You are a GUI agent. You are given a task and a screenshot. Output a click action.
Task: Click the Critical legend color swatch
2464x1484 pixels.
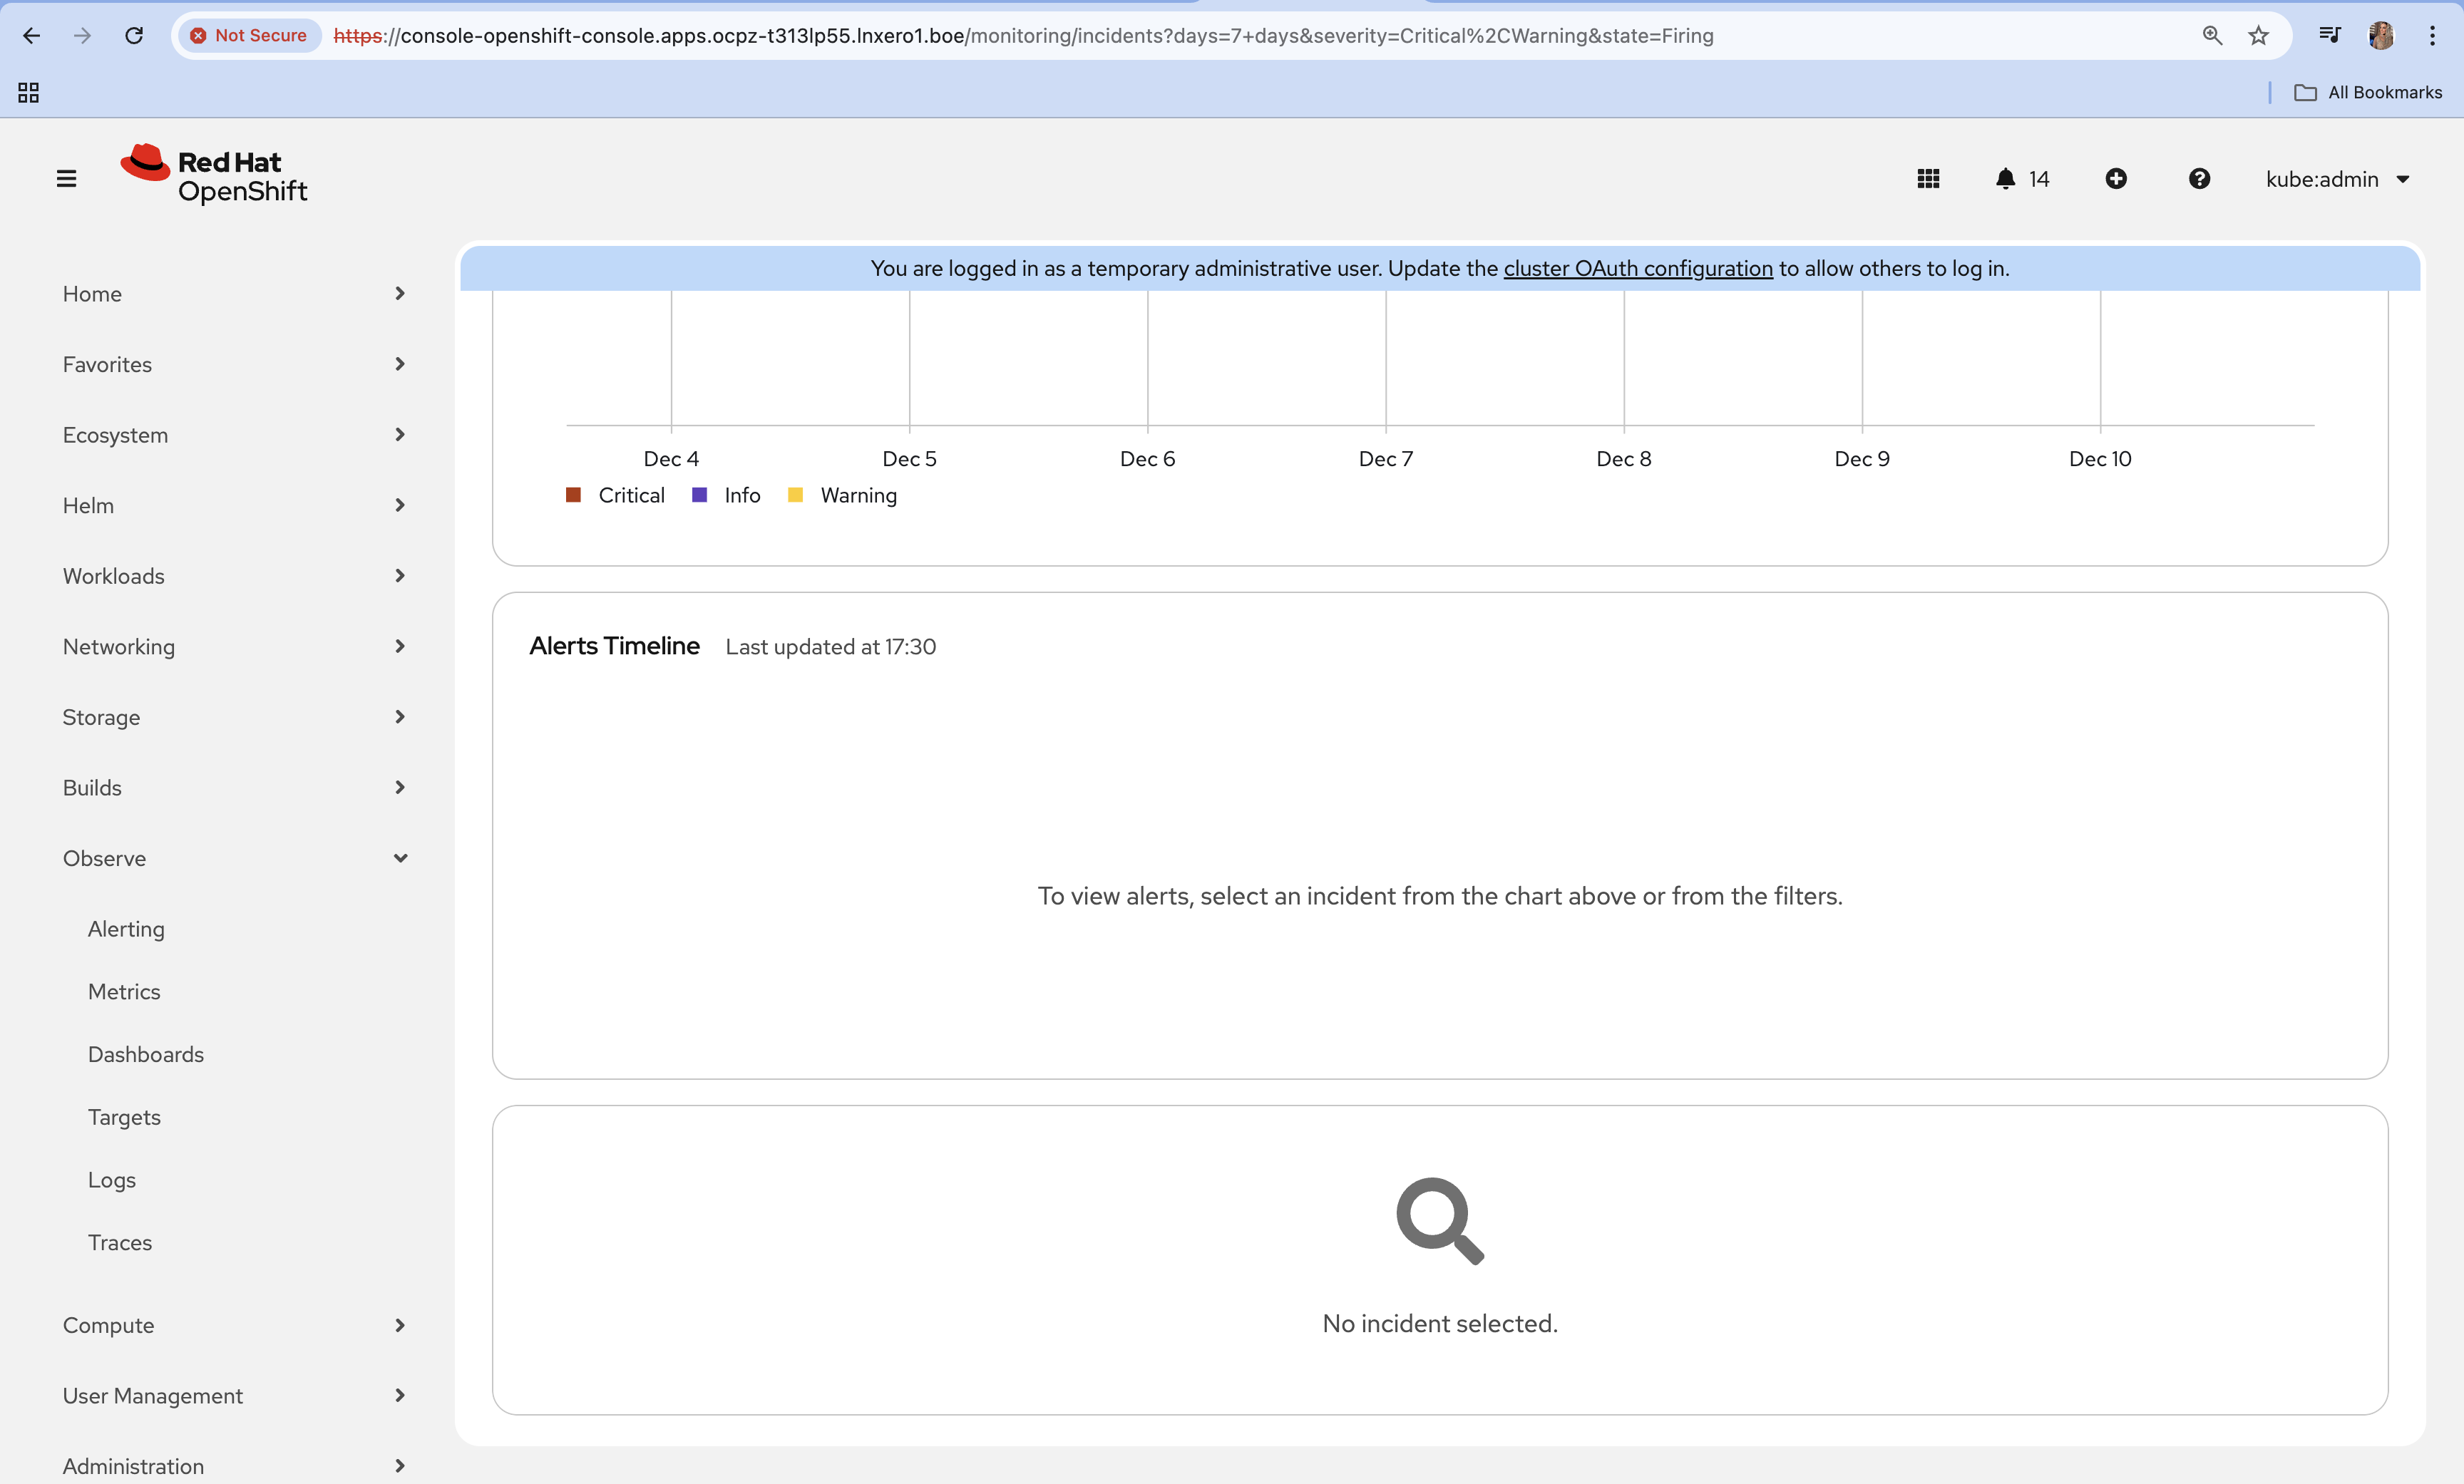click(x=573, y=495)
